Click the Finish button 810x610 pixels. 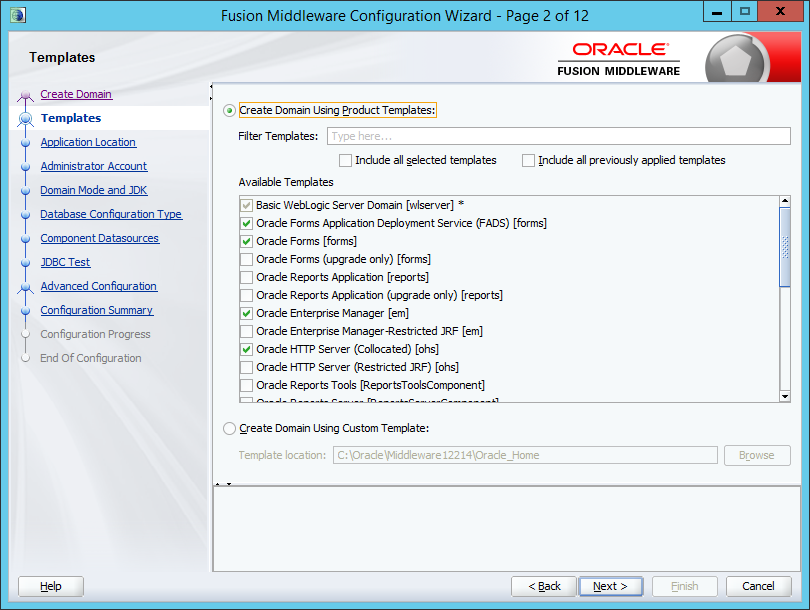point(684,586)
